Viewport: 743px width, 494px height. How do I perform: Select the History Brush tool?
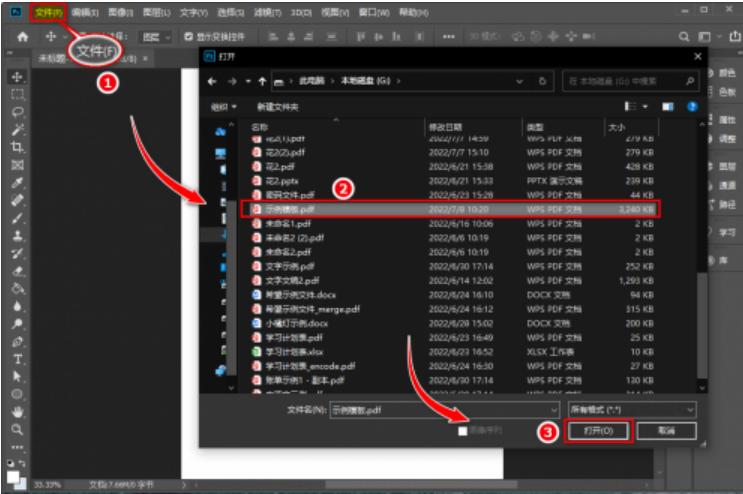(x=17, y=253)
